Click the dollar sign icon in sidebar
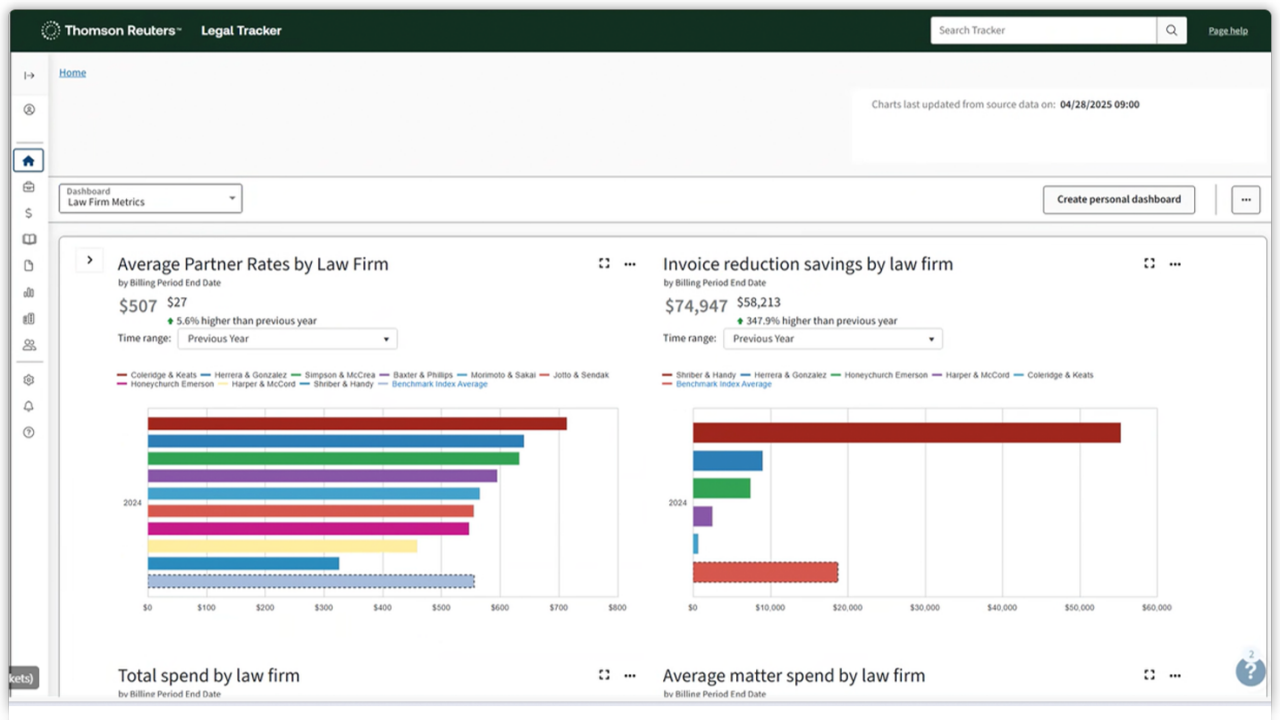The image size is (1280, 720). 29,213
